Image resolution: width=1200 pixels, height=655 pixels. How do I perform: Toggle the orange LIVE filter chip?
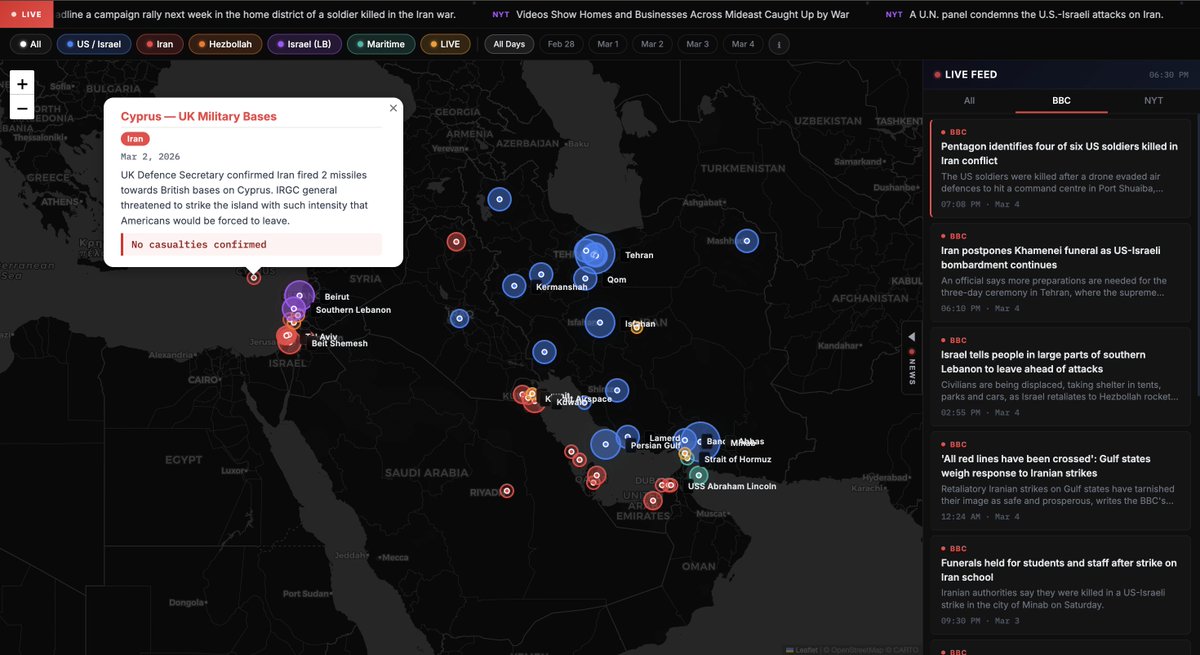(x=446, y=44)
